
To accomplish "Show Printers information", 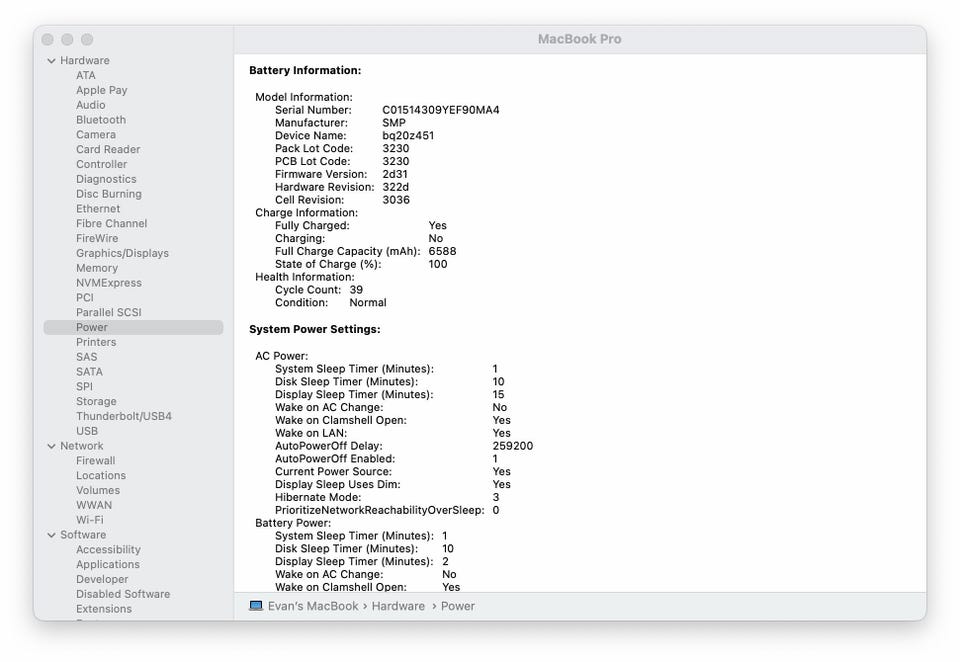I will click(x=96, y=342).
